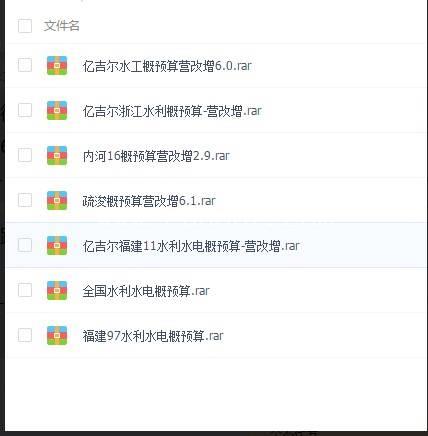
Task: Check the box for 亿吉尔水工概预算营改增6.0.rar
Action: pyautogui.click(x=25, y=65)
